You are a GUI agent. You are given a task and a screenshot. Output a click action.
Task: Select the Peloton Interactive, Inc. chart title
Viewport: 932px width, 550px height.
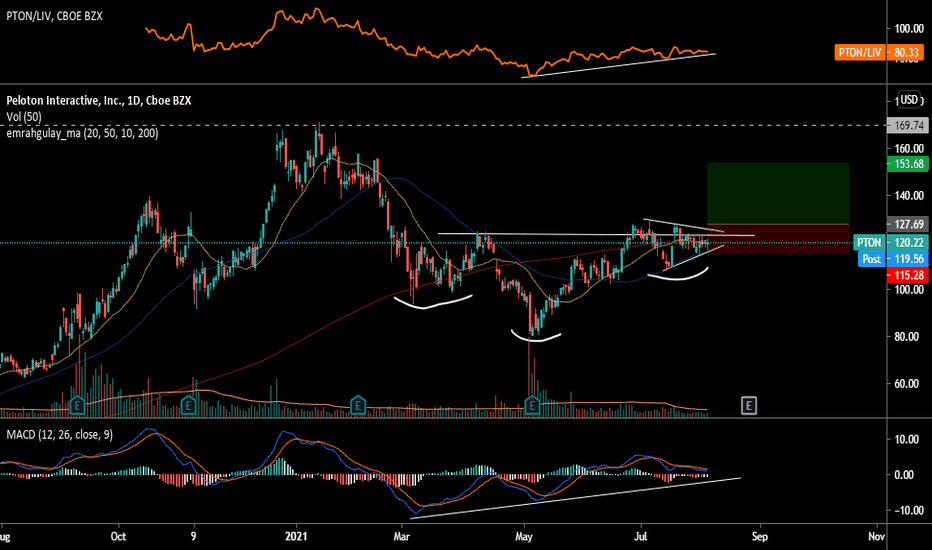pyautogui.click(x=99, y=100)
